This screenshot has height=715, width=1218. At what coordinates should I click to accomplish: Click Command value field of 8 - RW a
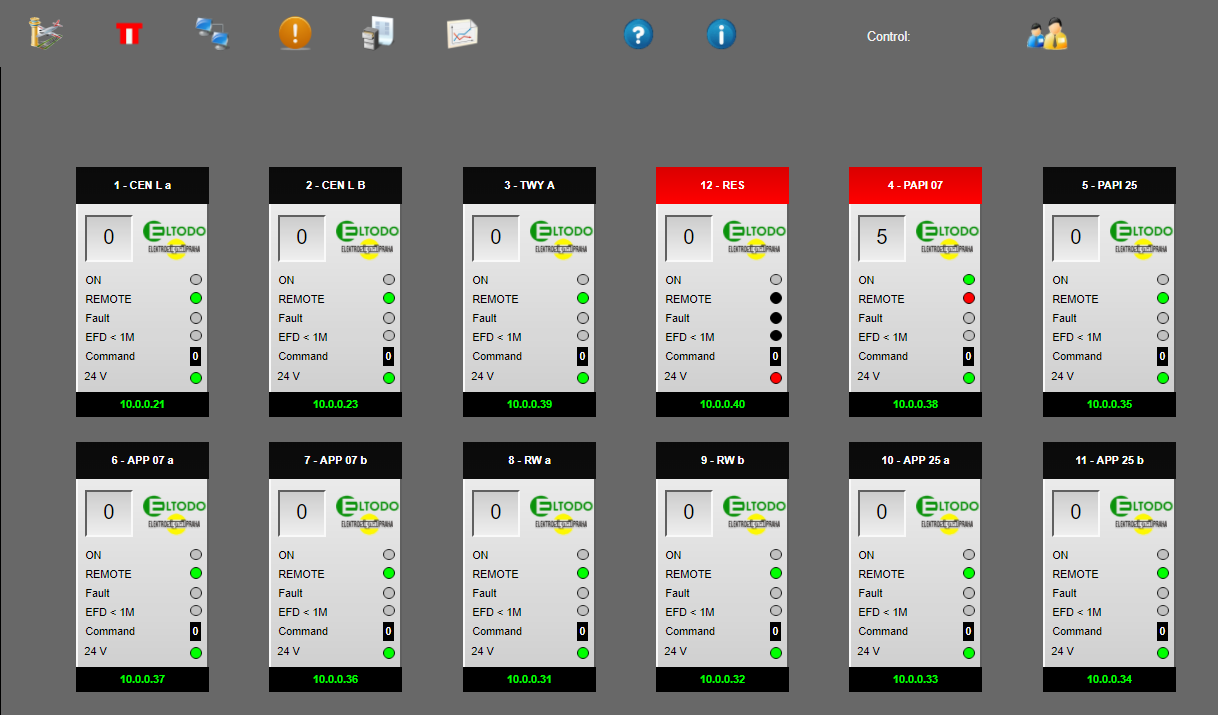[x=582, y=632]
